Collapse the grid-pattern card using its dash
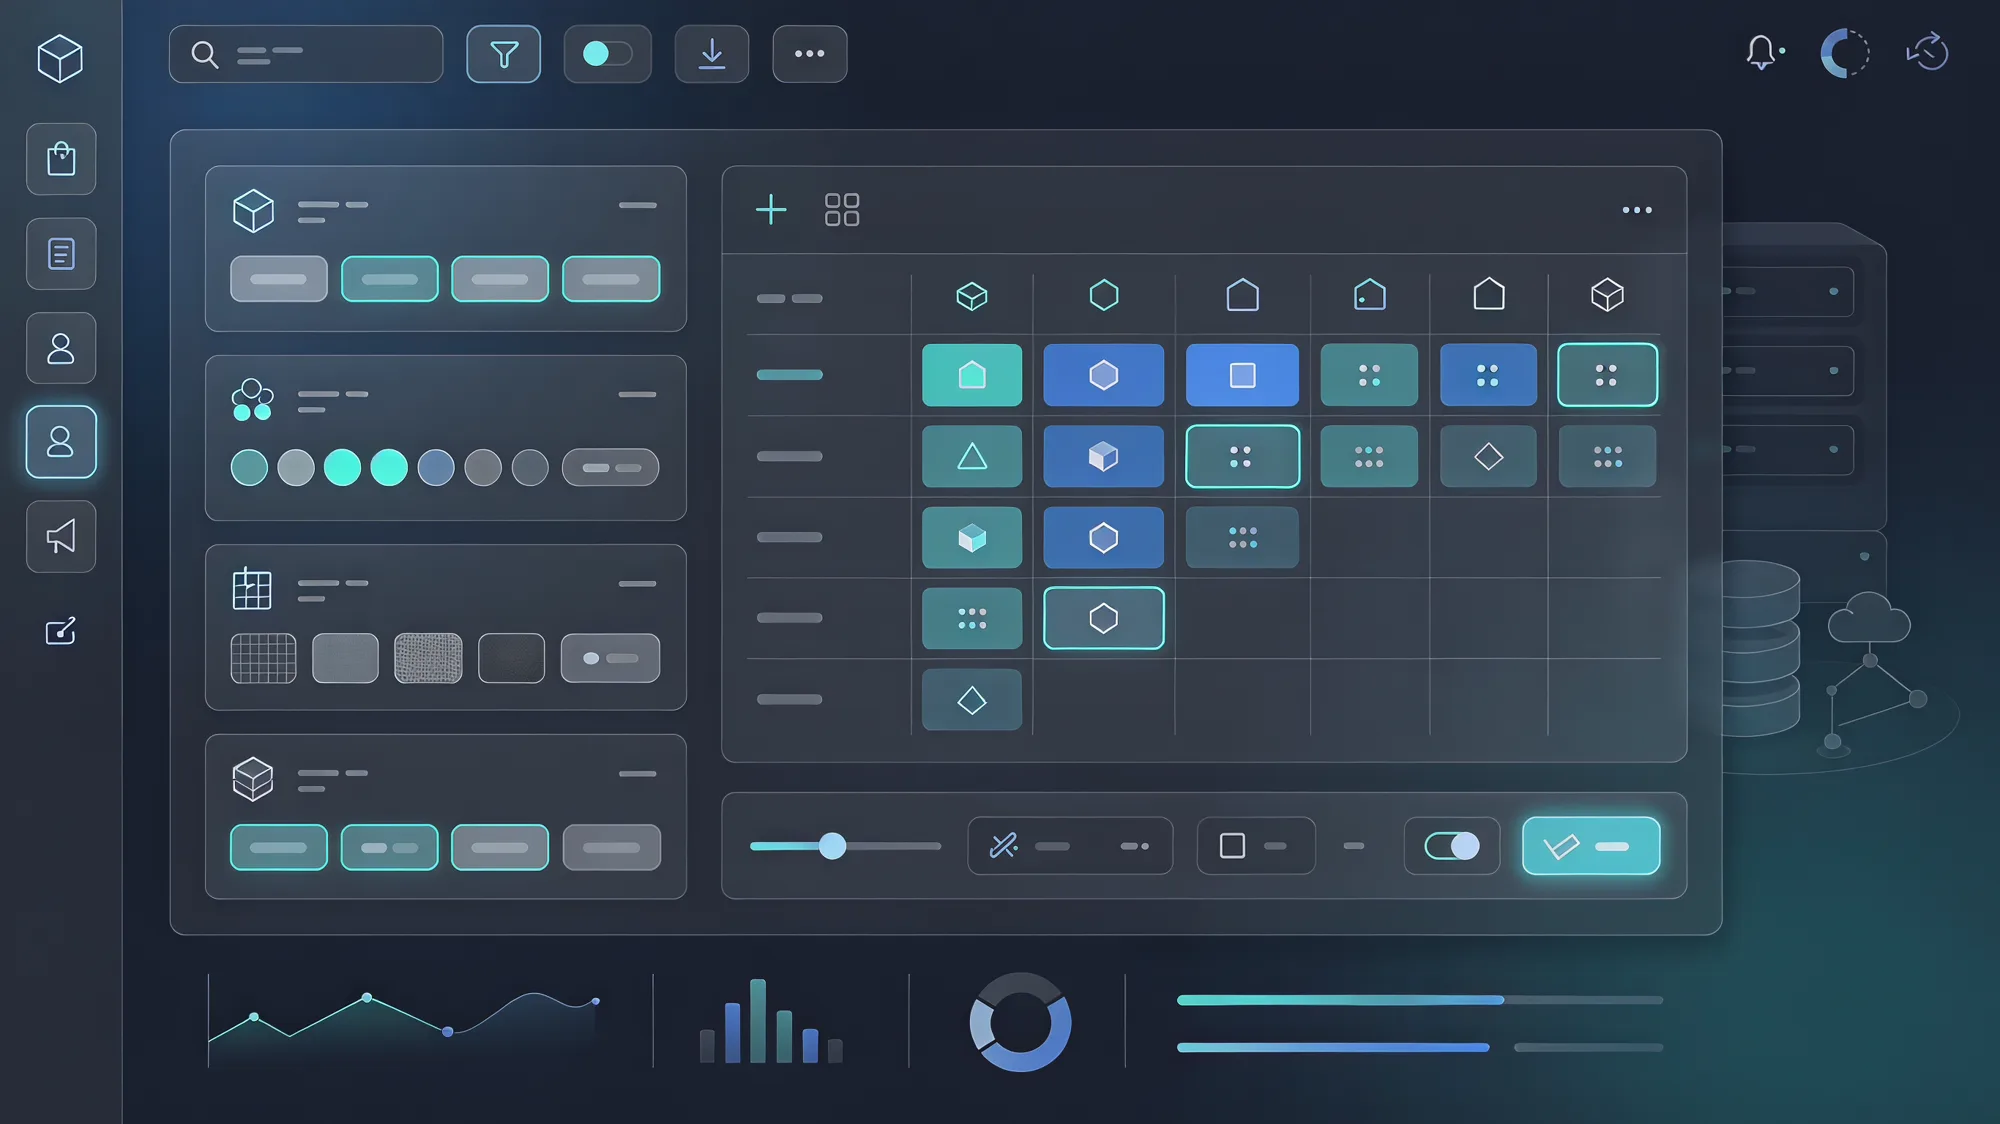2000x1124 pixels. click(x=638, y=583)
